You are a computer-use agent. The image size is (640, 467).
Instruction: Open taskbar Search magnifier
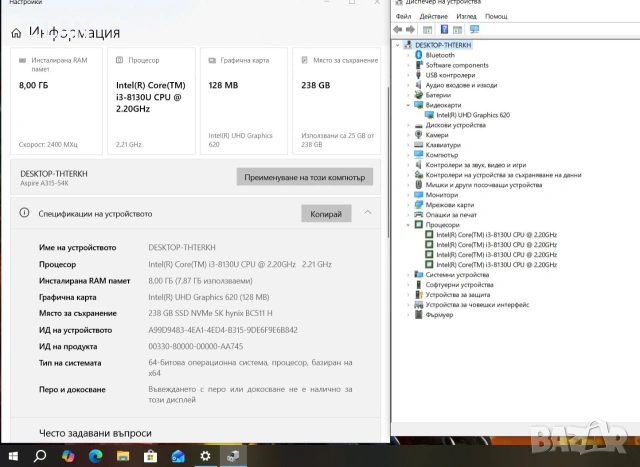[40, 456]
